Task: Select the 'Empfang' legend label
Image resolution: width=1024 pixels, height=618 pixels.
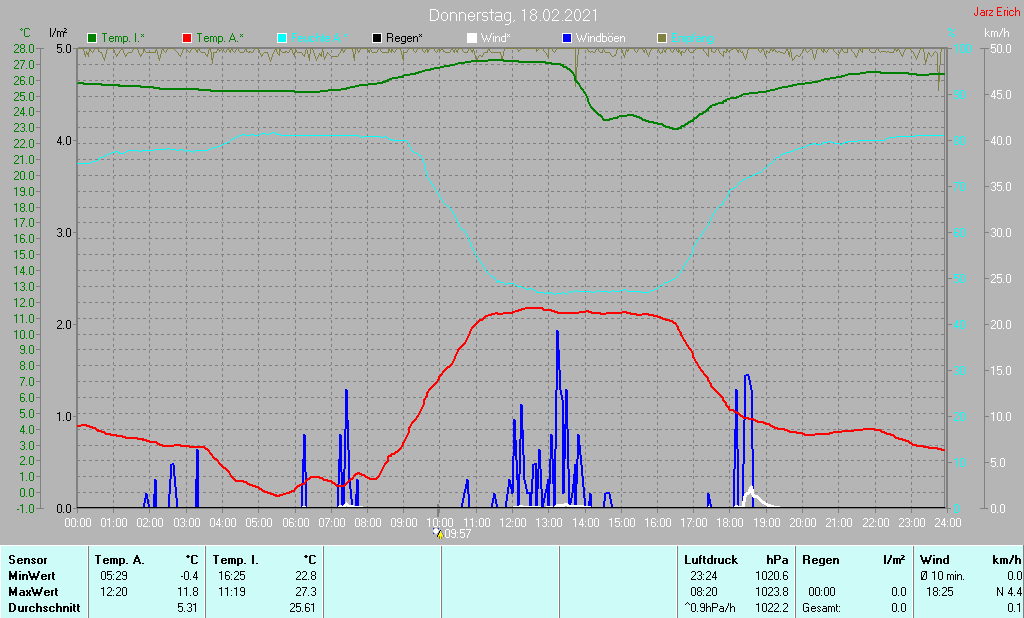Action: click(x=692, y=39)
